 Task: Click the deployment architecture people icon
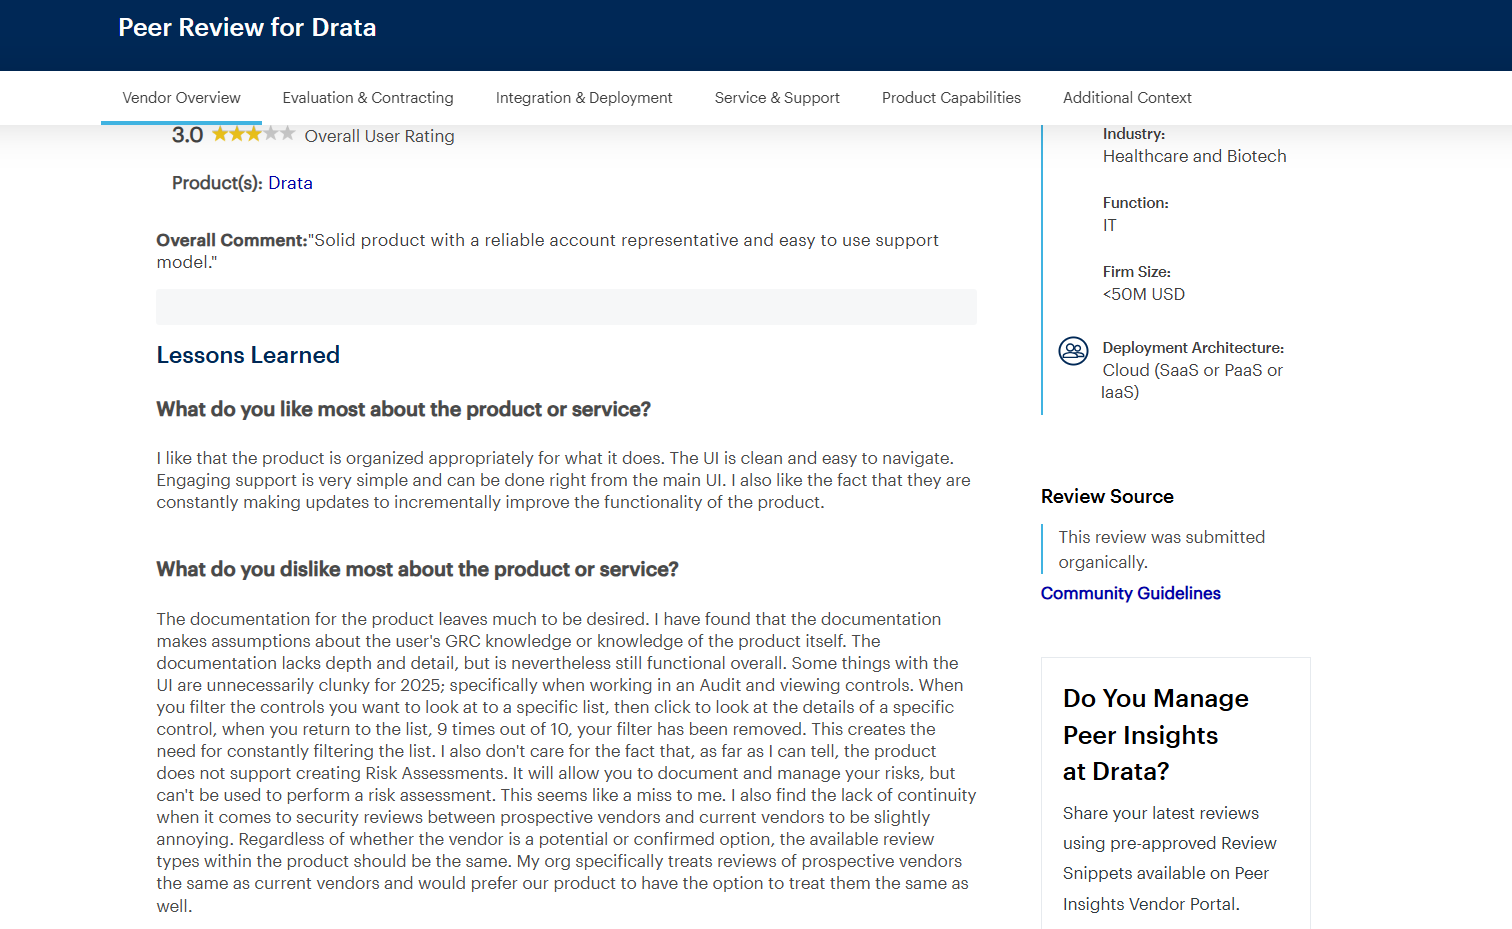(x=1073, y=351)
